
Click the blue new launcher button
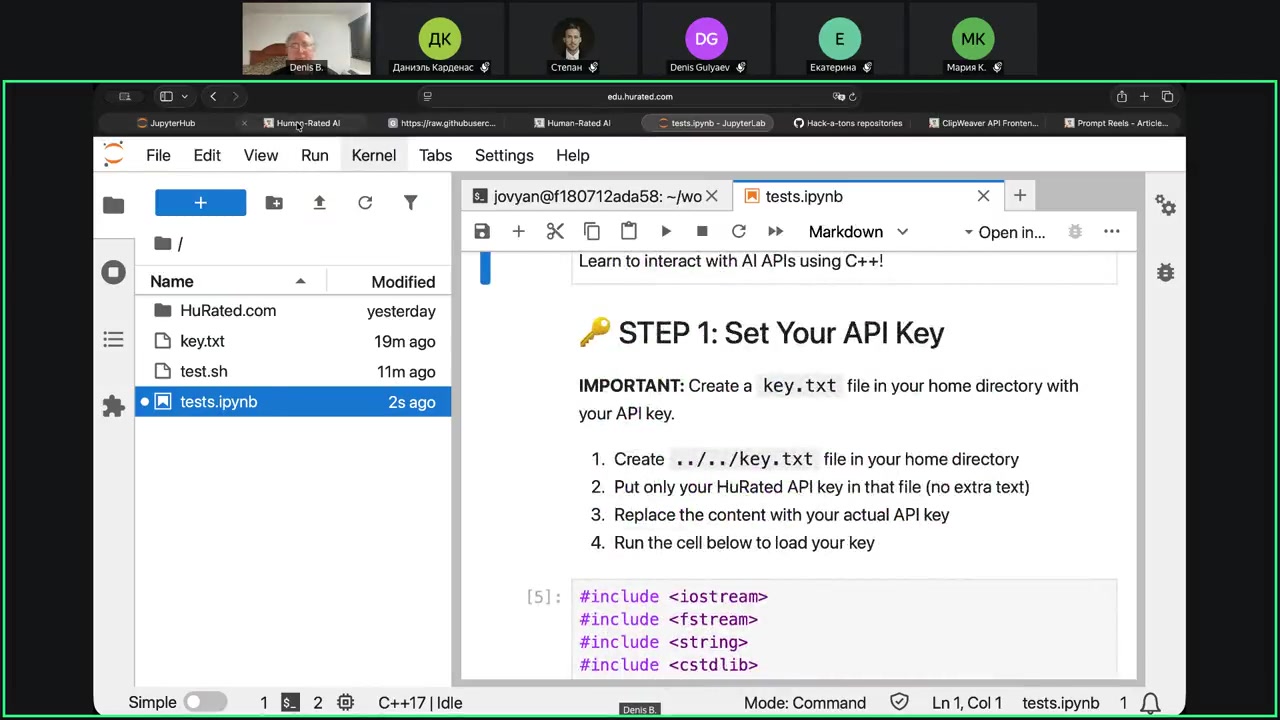(x=200, y=203)
